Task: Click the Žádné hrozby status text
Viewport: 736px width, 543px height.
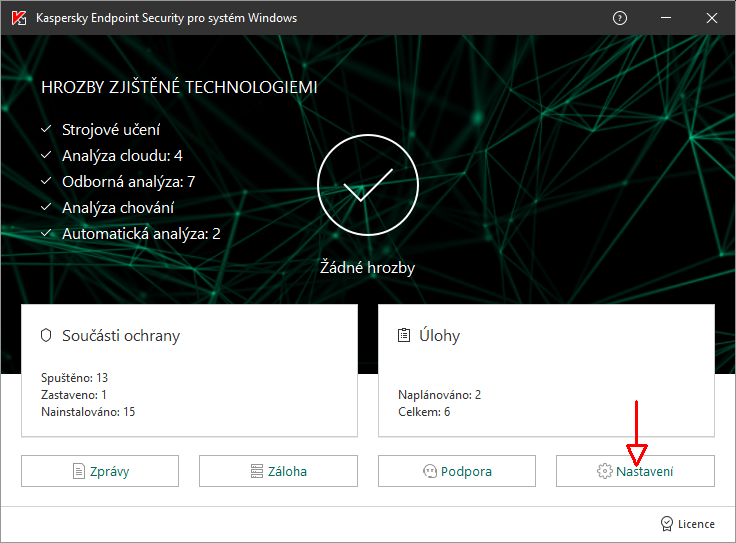Action: [368, 268]
